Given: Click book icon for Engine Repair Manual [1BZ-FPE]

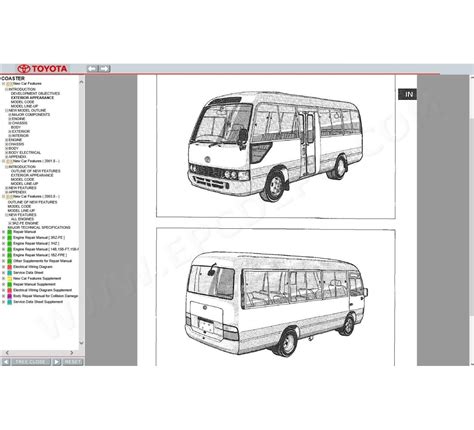Looking at the screenshot, I should (10, 255).
